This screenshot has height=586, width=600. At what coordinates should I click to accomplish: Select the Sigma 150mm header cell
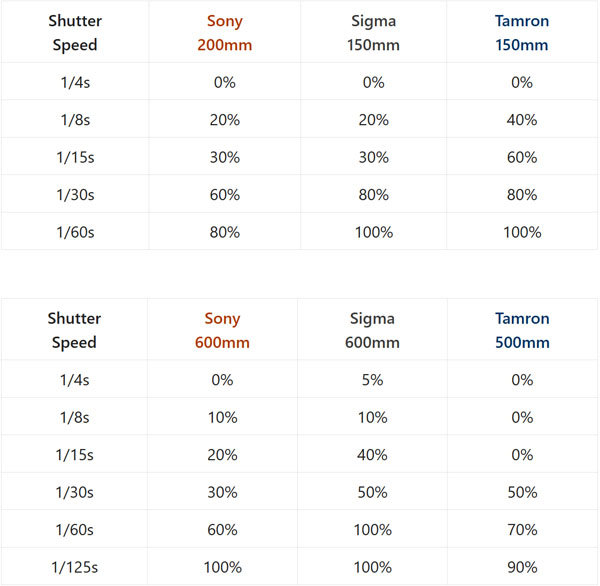coord(373,33)
